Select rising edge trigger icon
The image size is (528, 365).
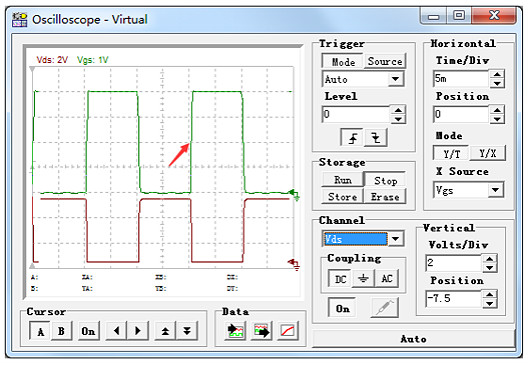click(352, 137)
